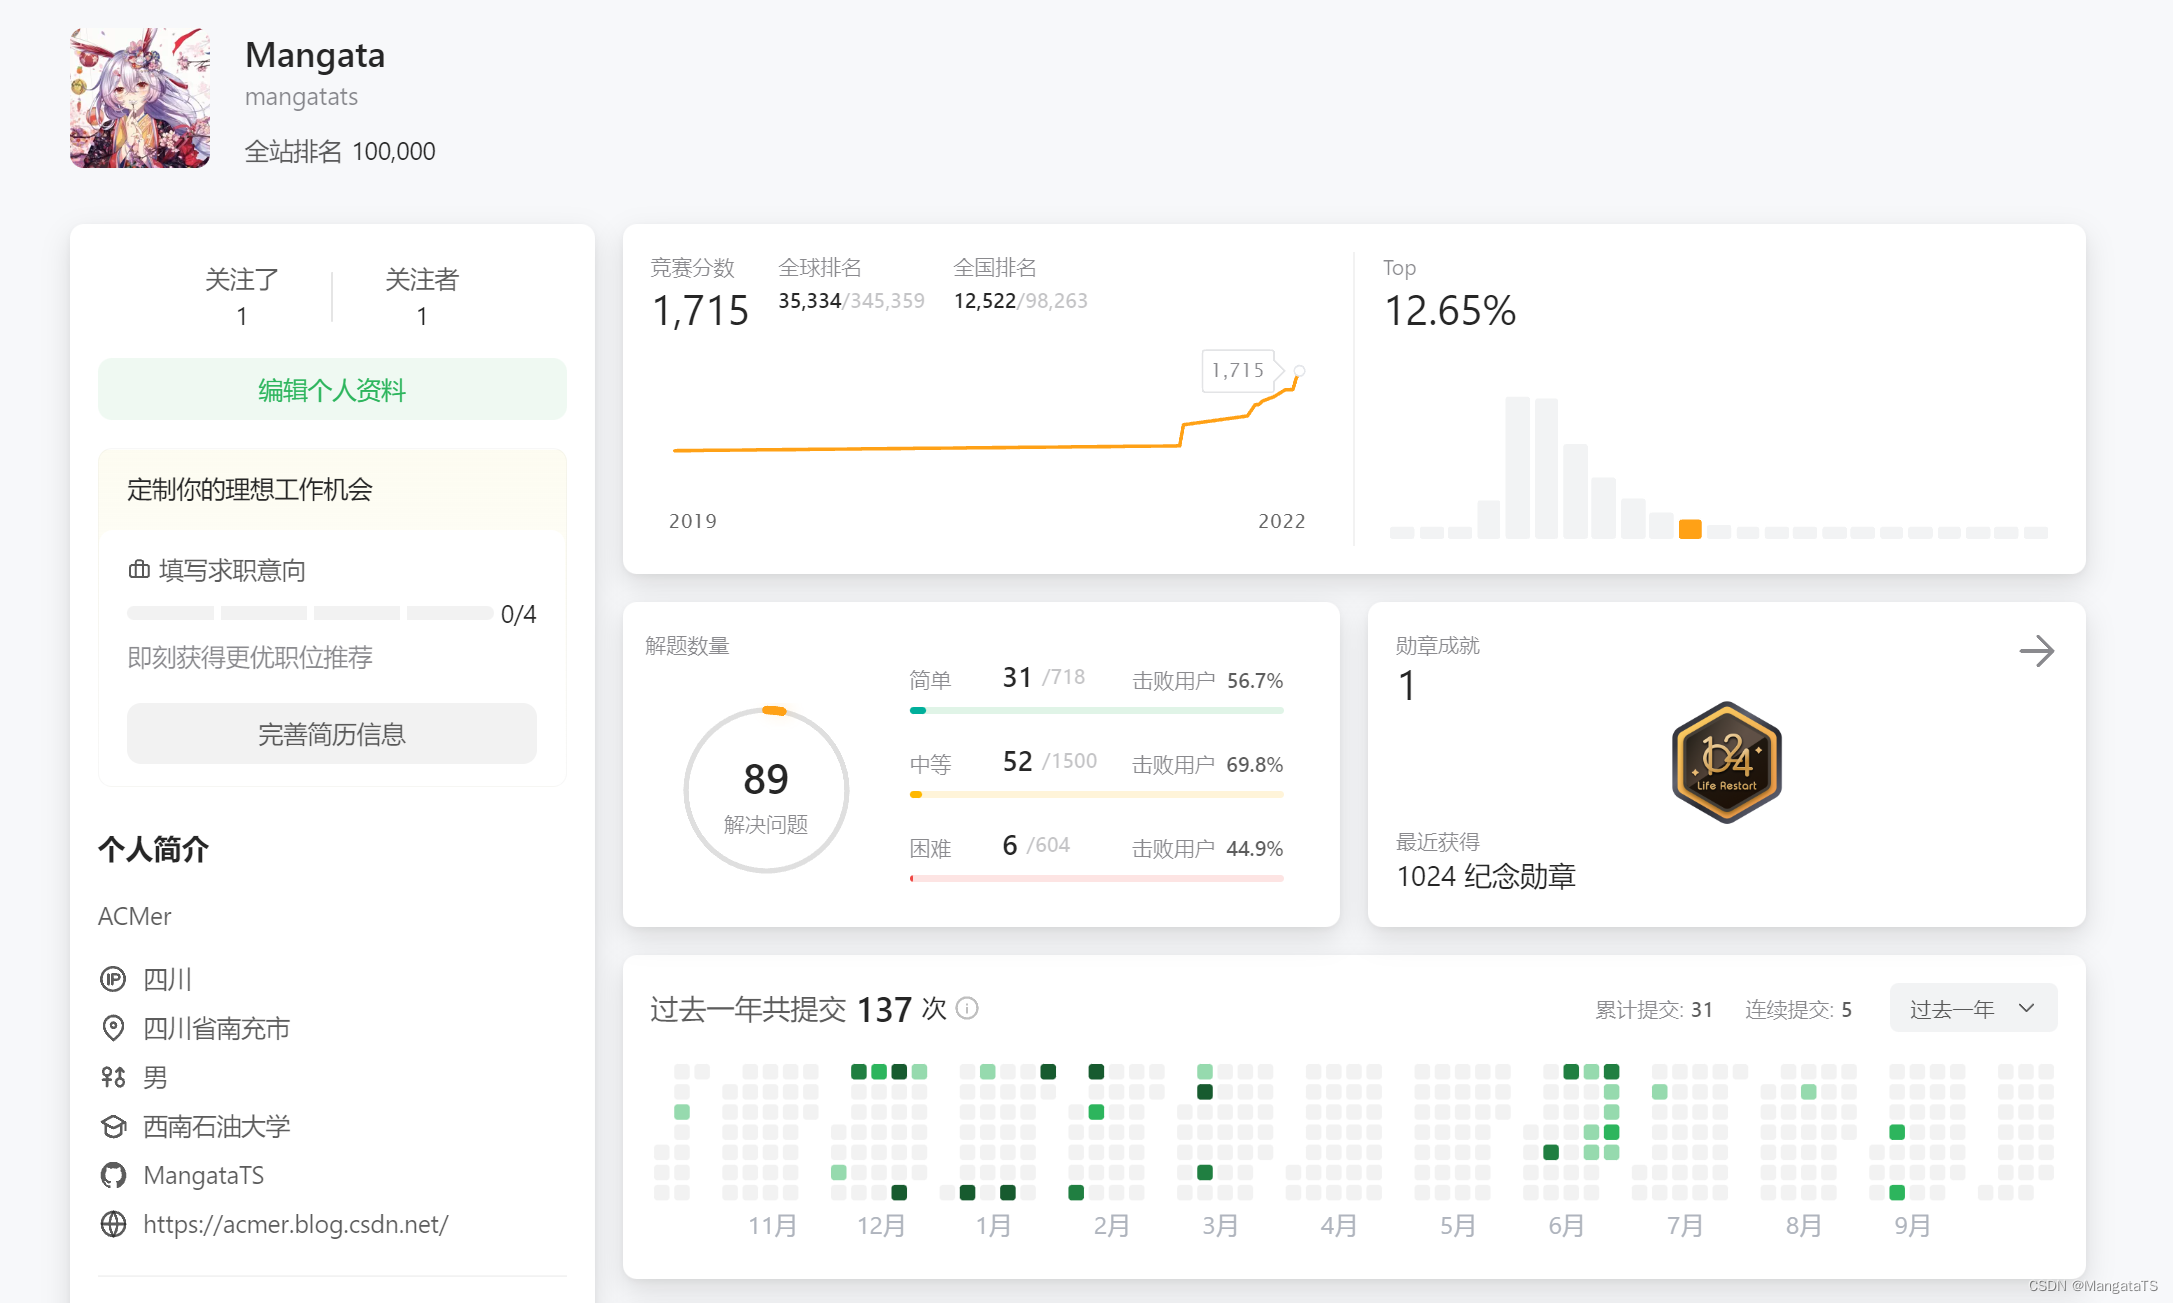This screenshot has width=2173, height=1303.
Task: Open the 关注了 following list
Action: (242, 296)
